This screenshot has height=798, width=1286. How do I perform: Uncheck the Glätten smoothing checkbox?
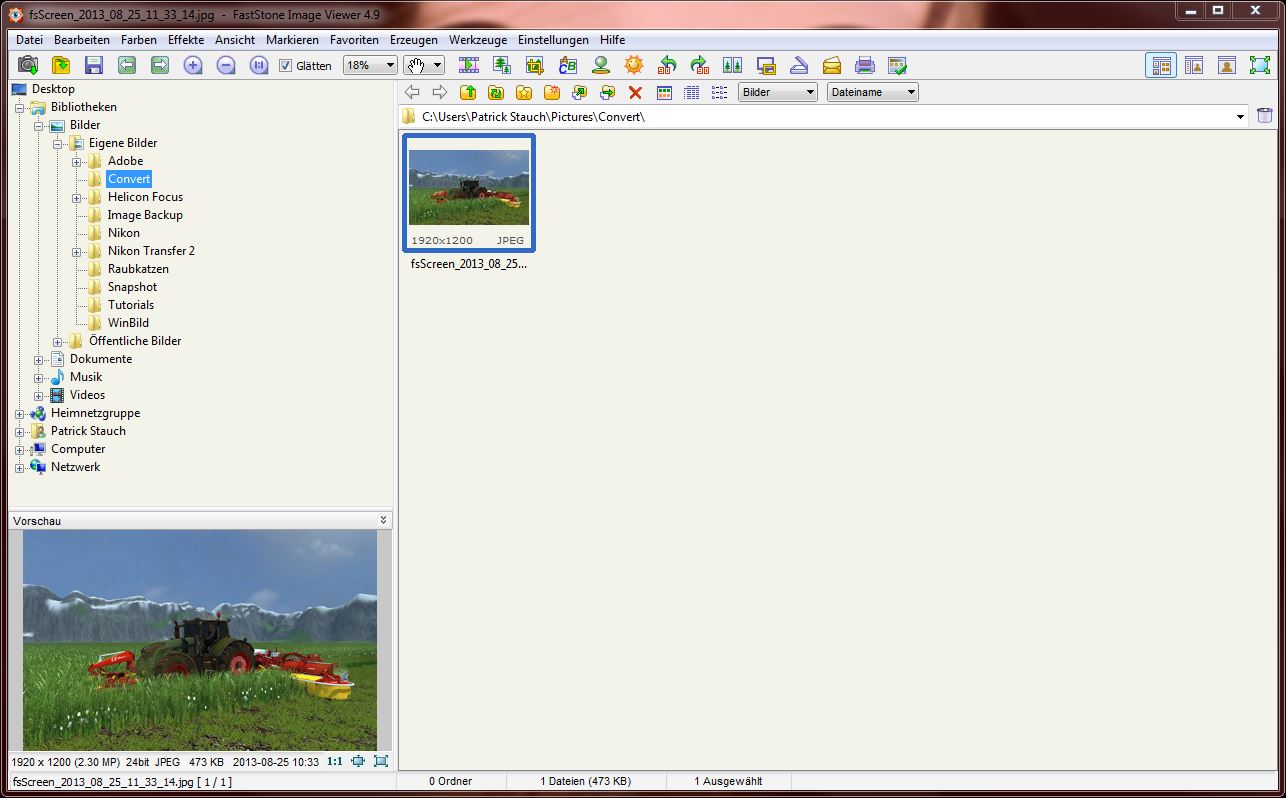[286, 66]
